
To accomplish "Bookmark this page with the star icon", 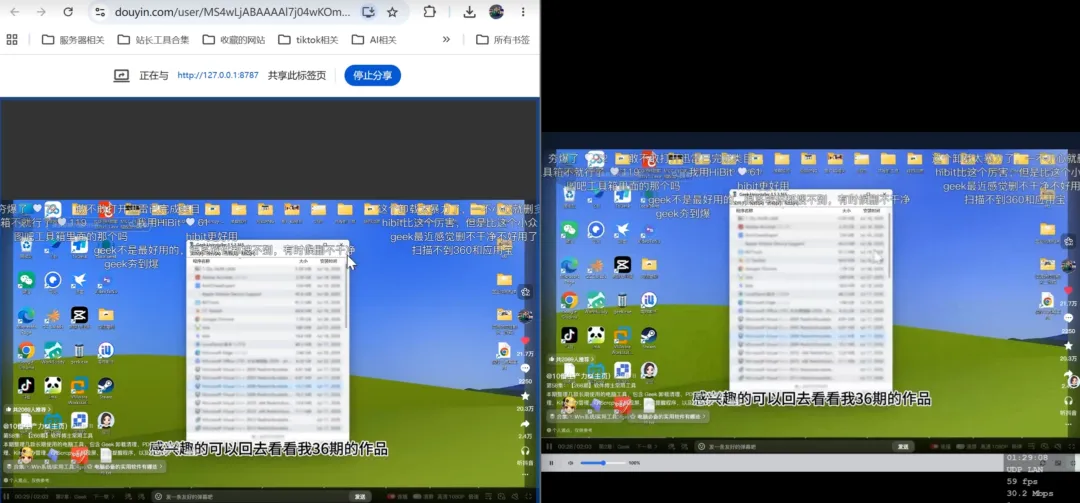I will click(x=392, y=12).
